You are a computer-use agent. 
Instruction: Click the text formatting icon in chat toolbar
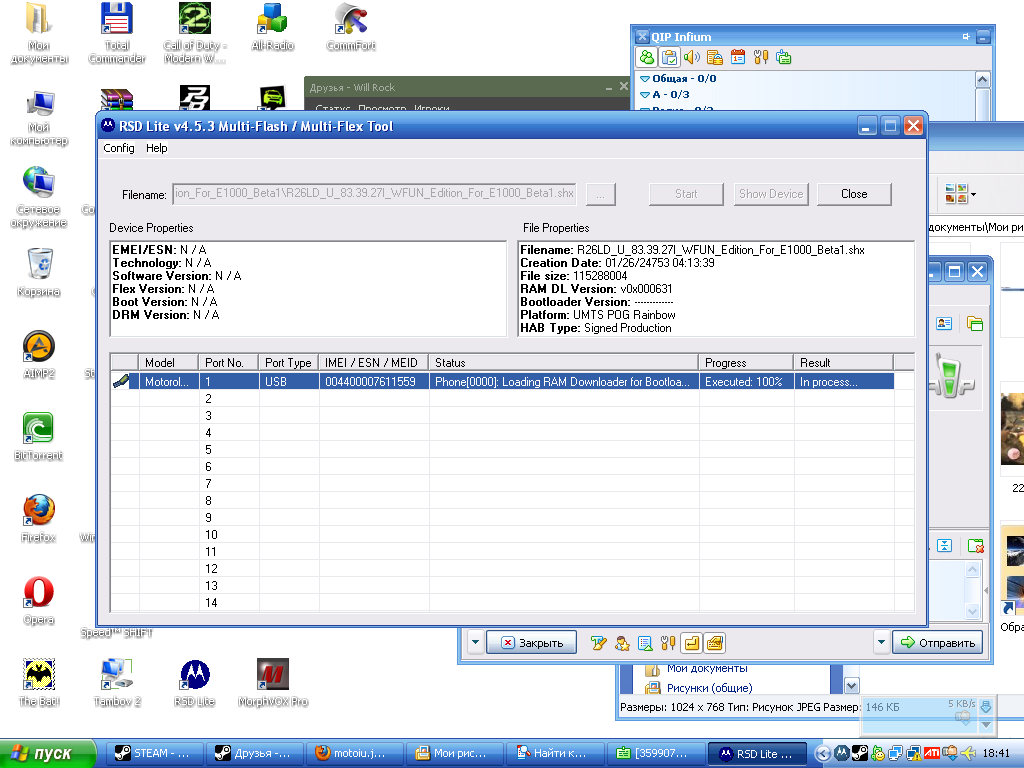[598, 643]
